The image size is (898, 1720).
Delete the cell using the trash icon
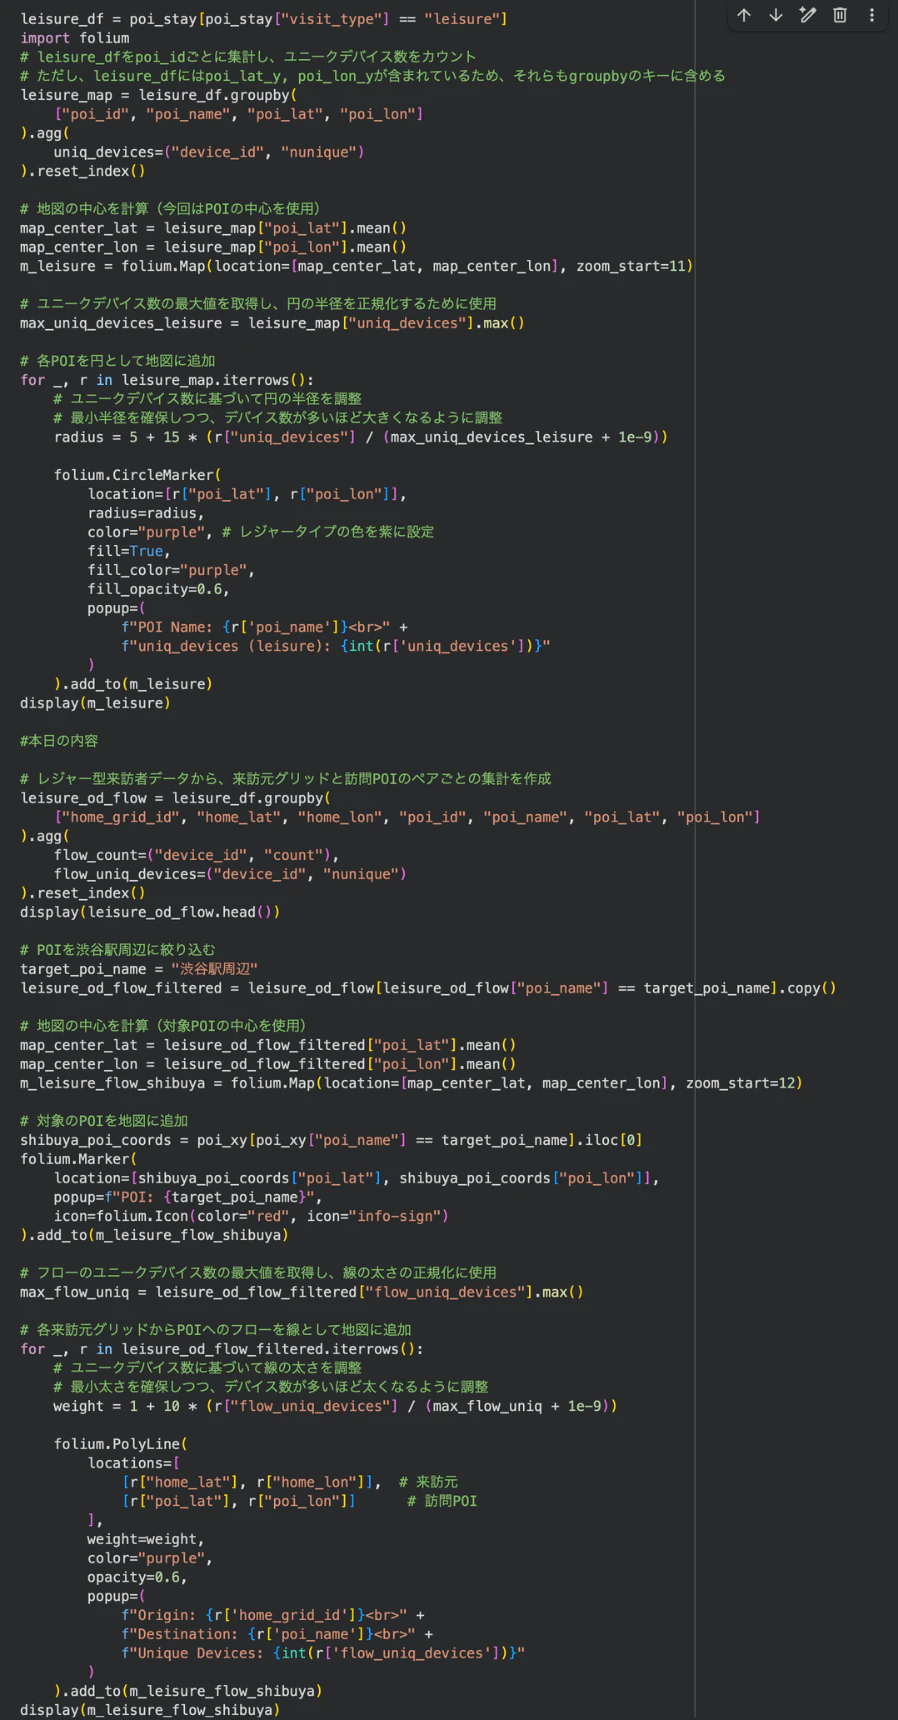(840, 15)
